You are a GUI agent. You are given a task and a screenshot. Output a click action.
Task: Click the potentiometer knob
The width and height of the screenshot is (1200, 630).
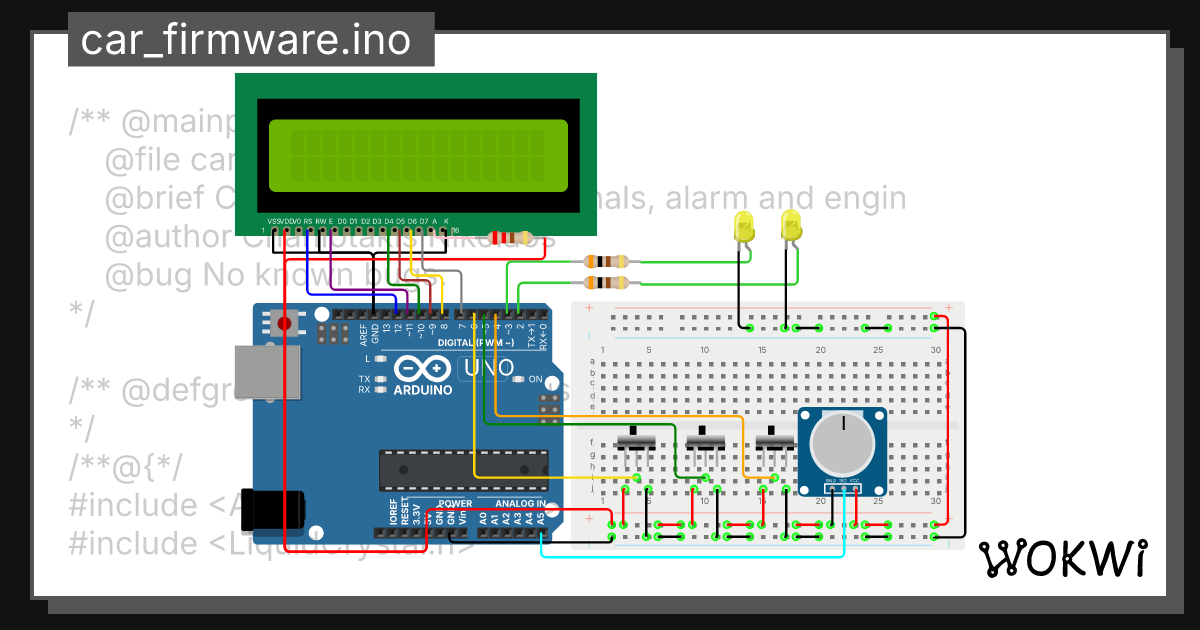coord(842,445)
